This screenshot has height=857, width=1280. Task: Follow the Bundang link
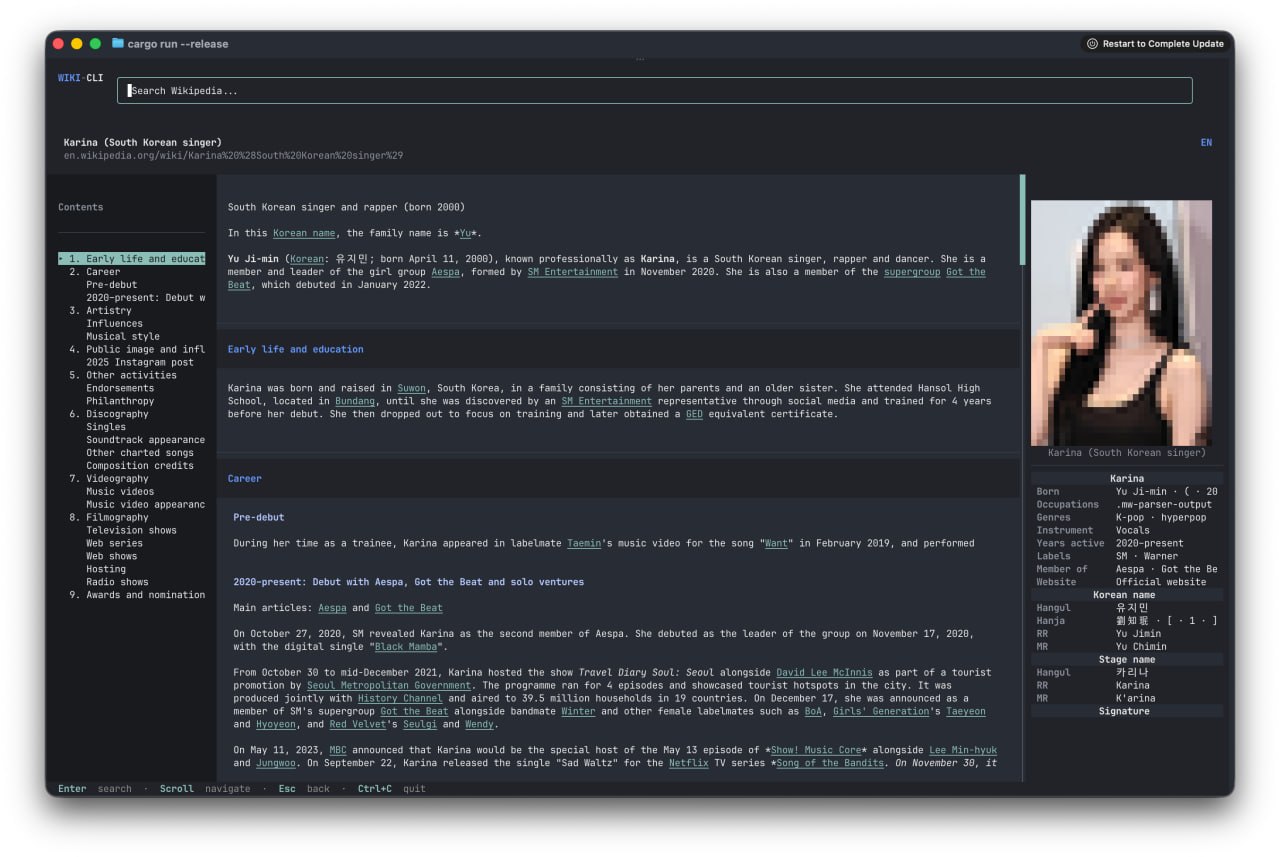[355, 401]
